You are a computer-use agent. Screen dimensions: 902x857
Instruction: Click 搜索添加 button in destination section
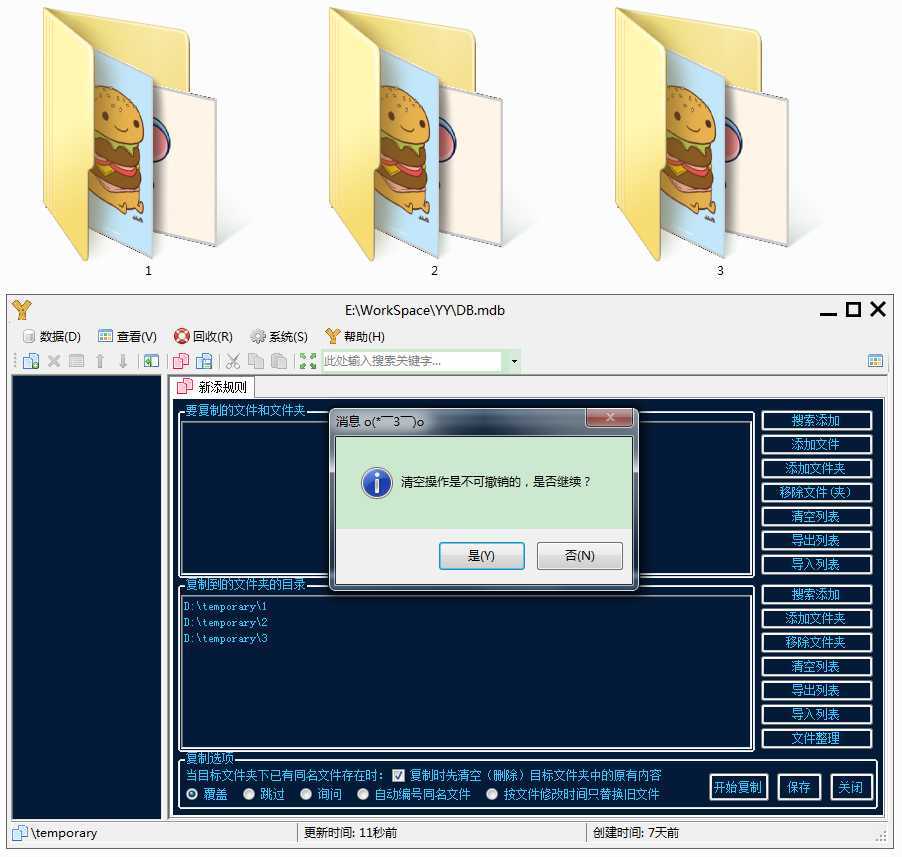816,594
